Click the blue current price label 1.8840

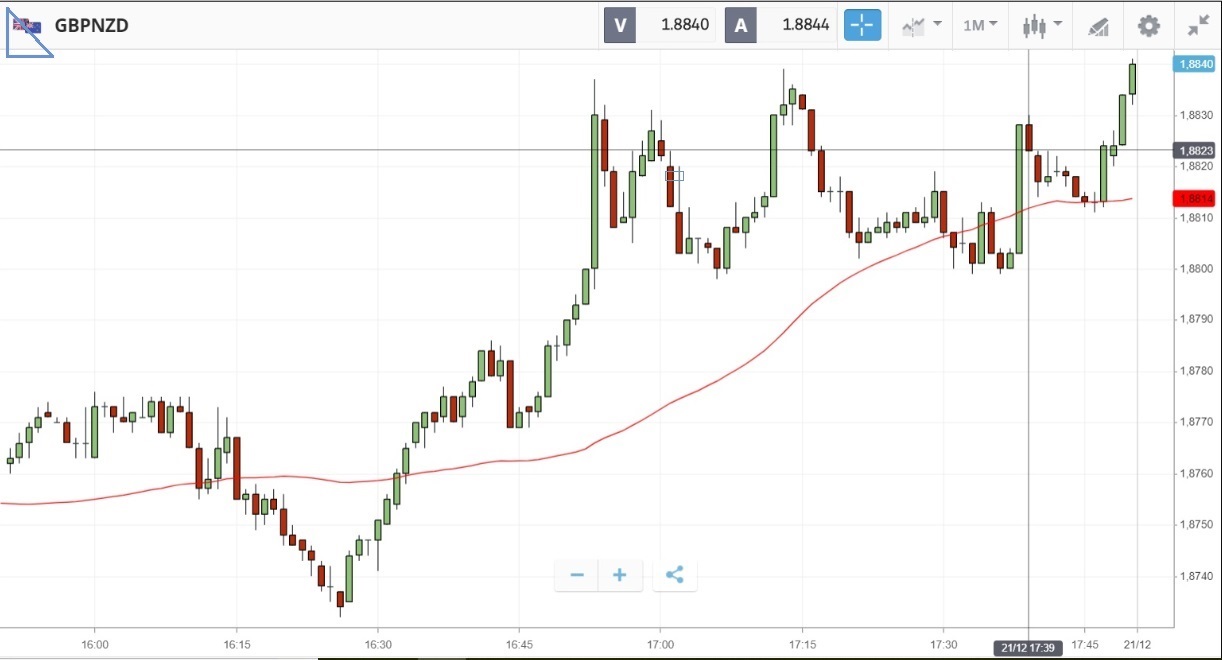click(1195, 64)
